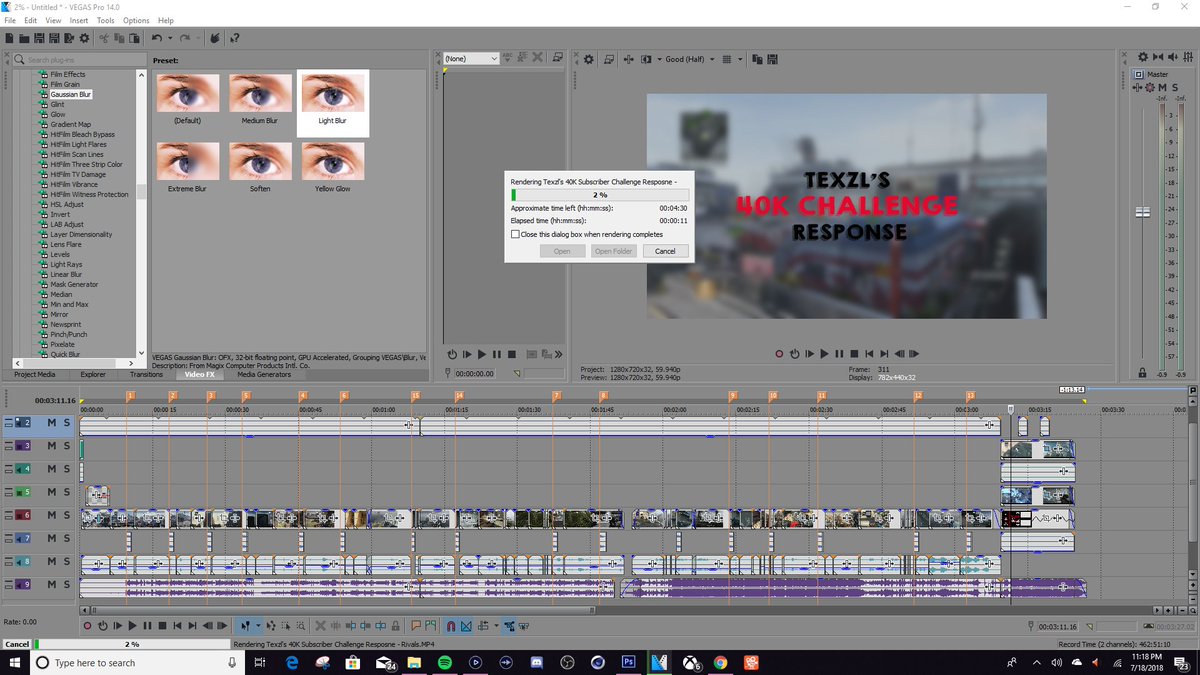This screenshot has height=675, width=1200.
Task: Solo track 9
Action: click(x=67, y=584)
